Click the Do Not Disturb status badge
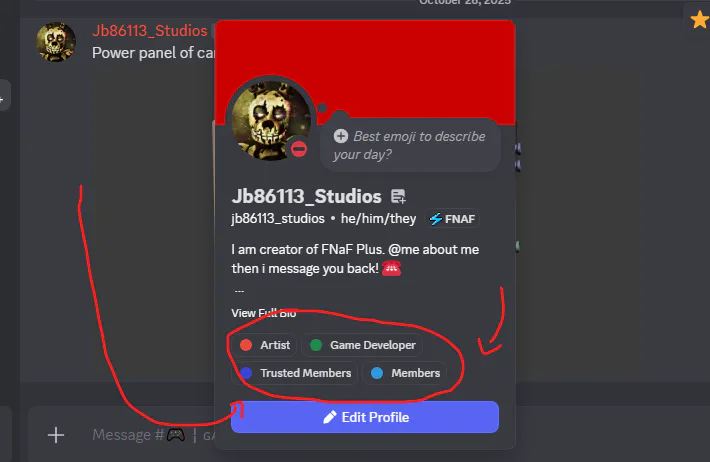The image size is (710, 462). pos(299,149)
